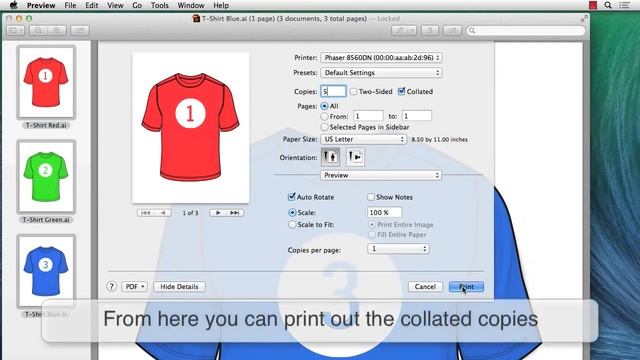The width and height of the screenshot is (640, 360).
Task: Open the highlight pen options arrow
Action: (411, 31)
